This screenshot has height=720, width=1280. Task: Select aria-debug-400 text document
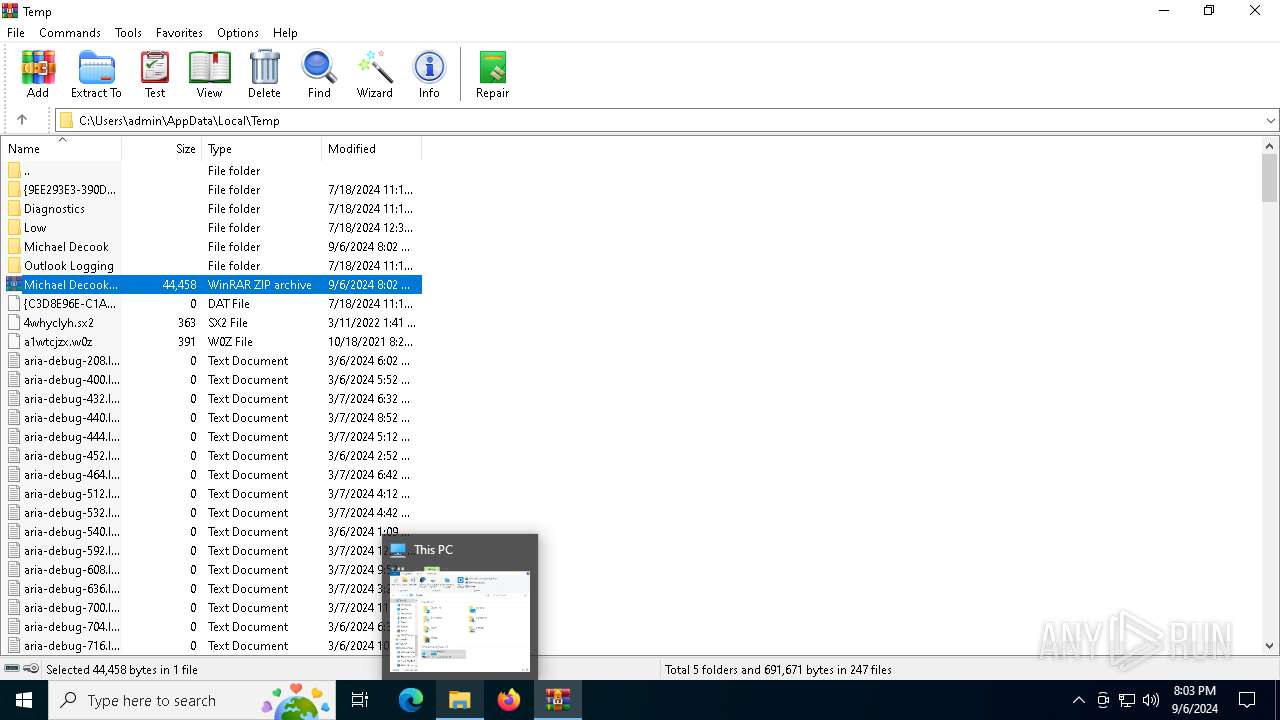click(212, 380)
